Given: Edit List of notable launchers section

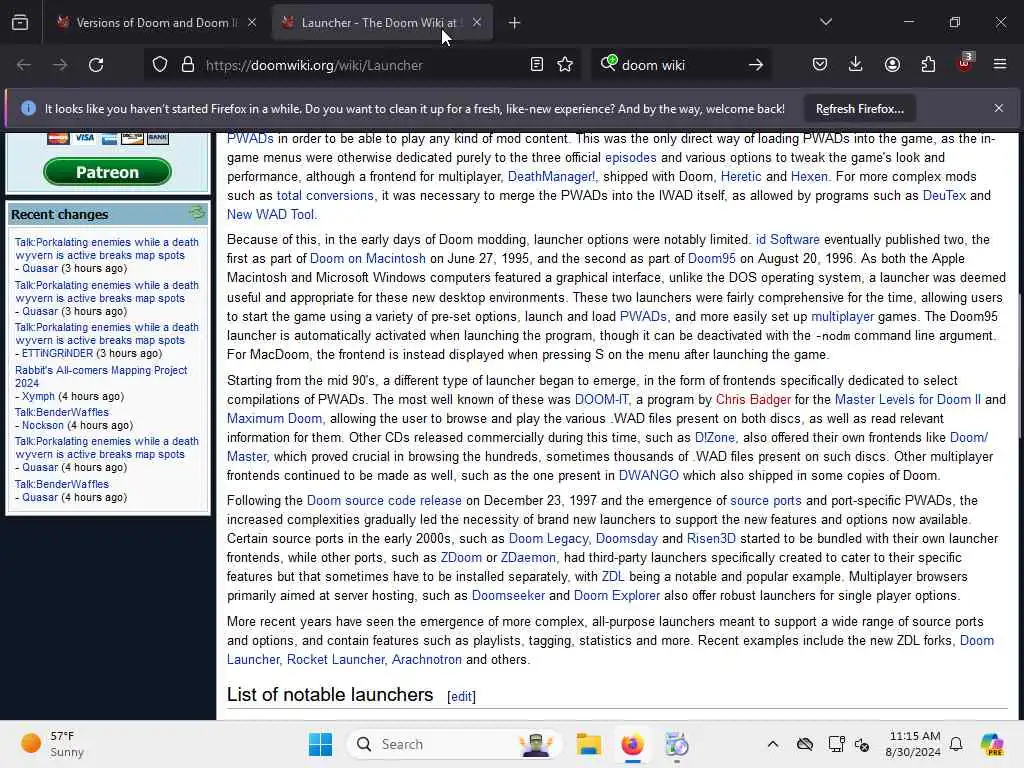Looking at the screenshot, I should 461,697.
